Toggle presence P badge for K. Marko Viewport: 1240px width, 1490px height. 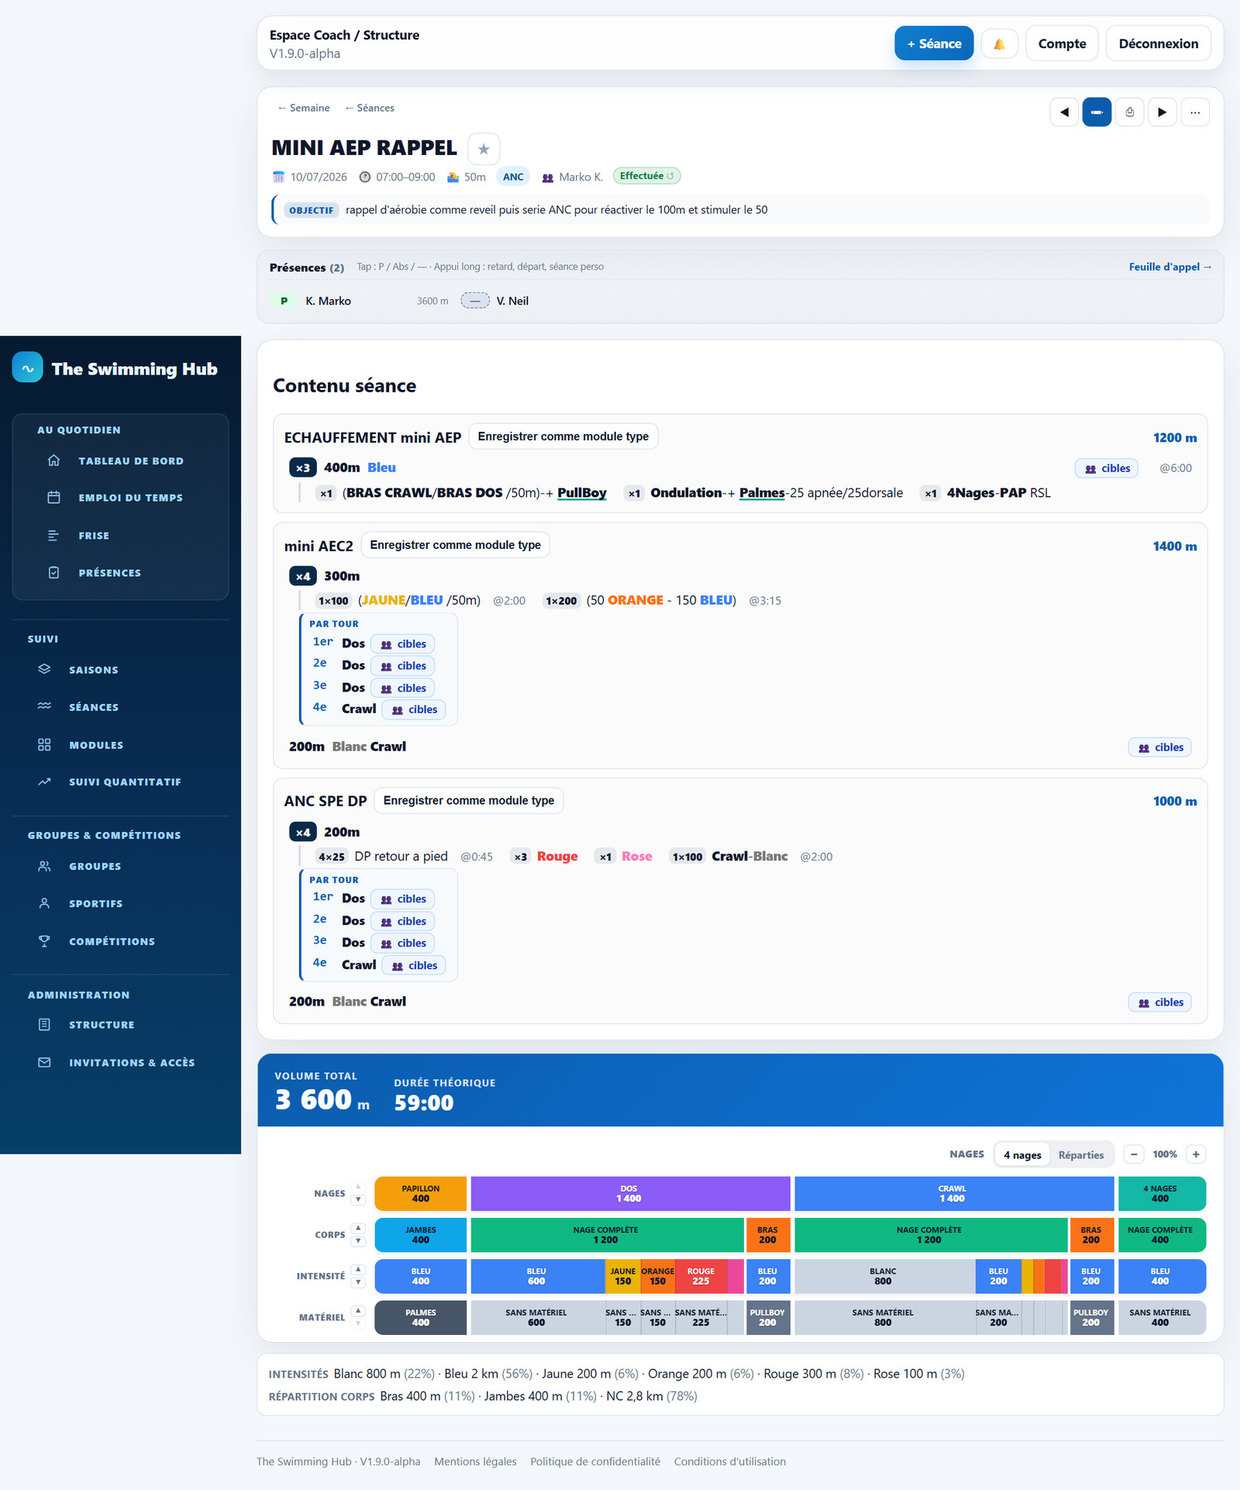[284, 301]
